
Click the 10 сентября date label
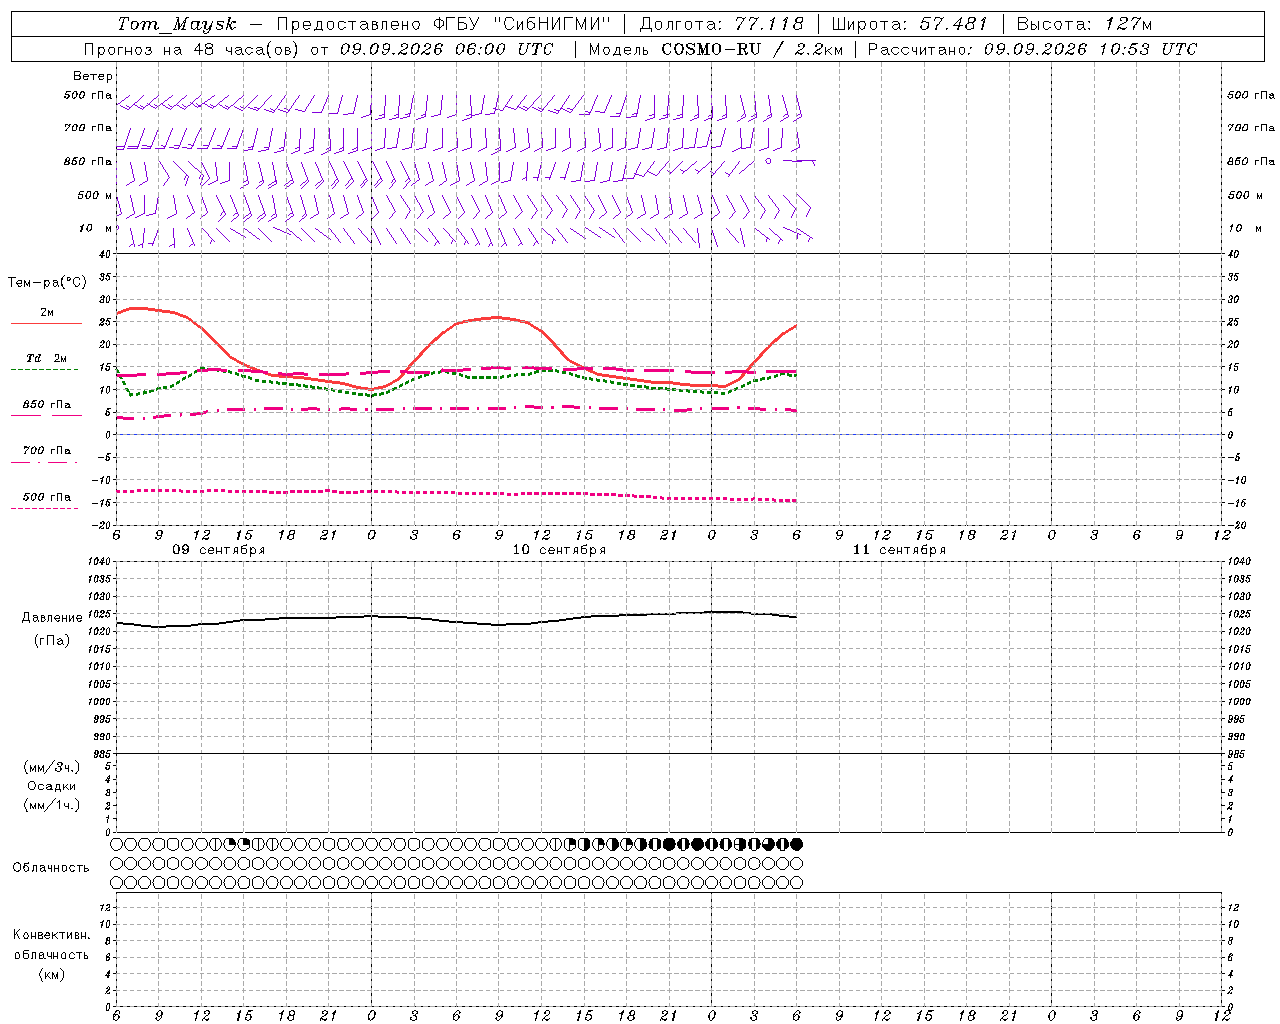pyautogui.click(x=559, y=550)
